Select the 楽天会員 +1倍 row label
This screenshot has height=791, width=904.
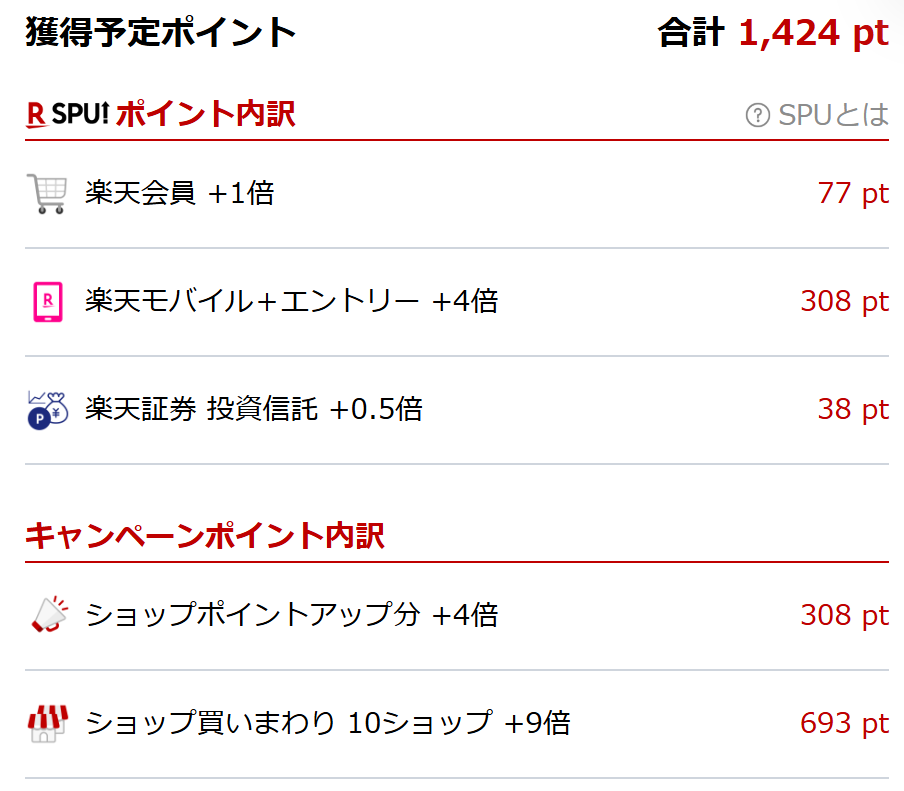click(179, 193)
